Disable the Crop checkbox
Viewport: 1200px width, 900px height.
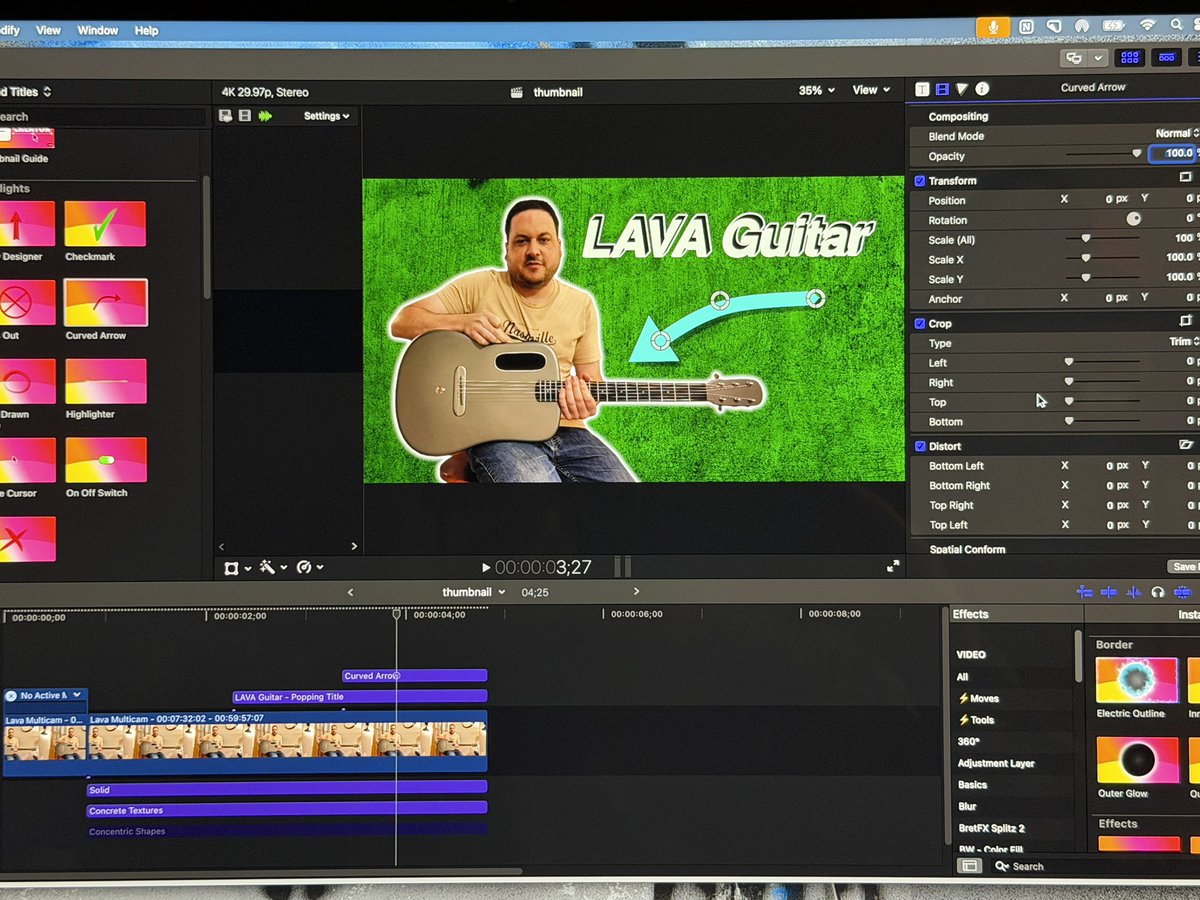click(920, 324)
